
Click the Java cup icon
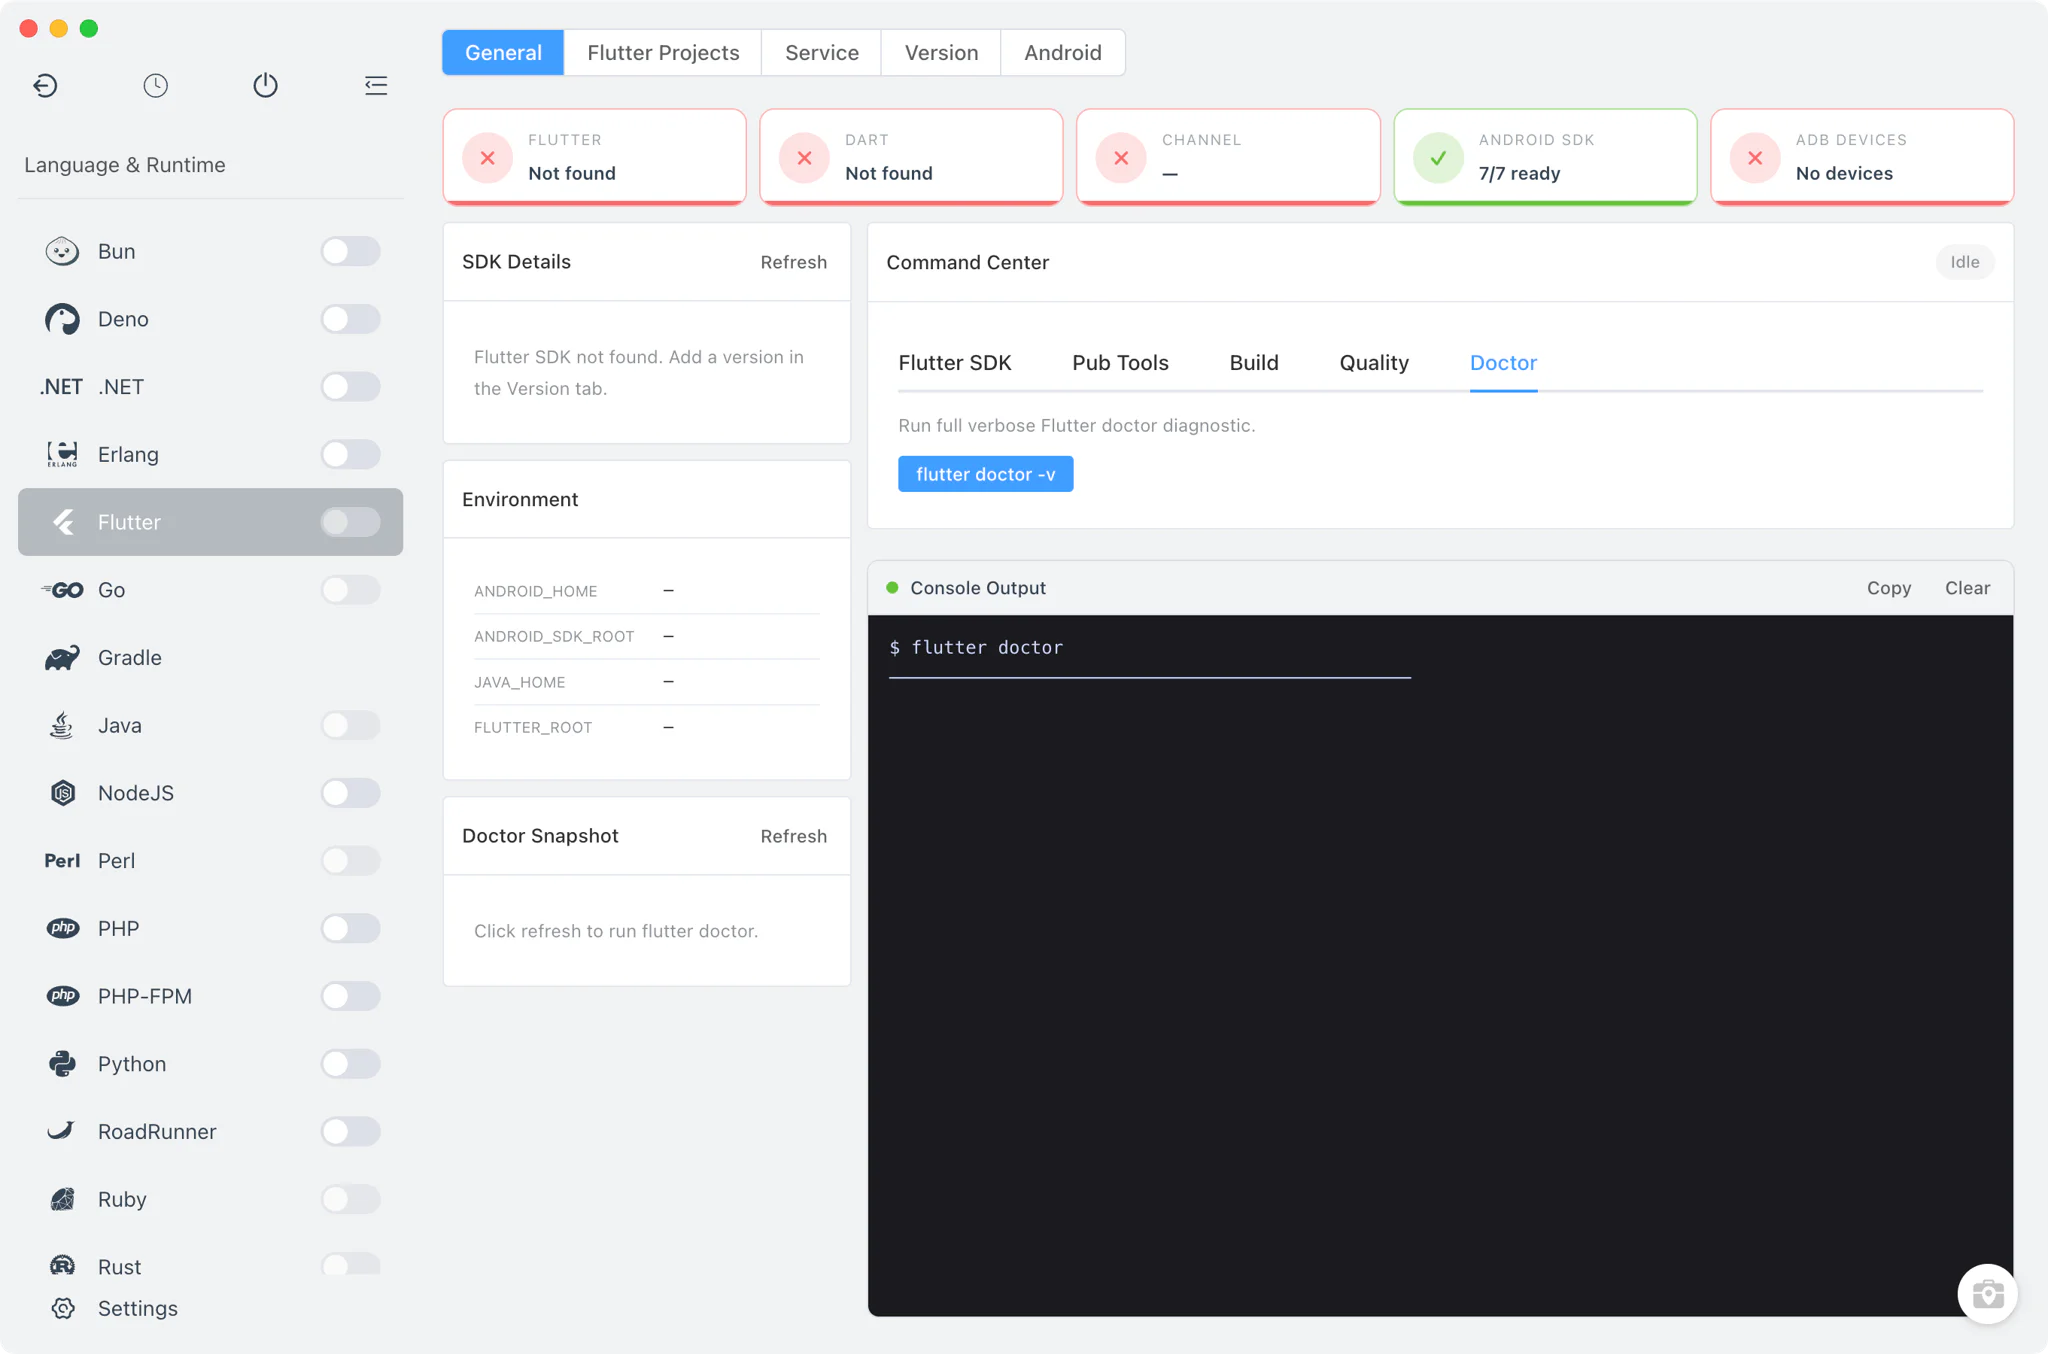pyautogui.click(x=62, y=725)
